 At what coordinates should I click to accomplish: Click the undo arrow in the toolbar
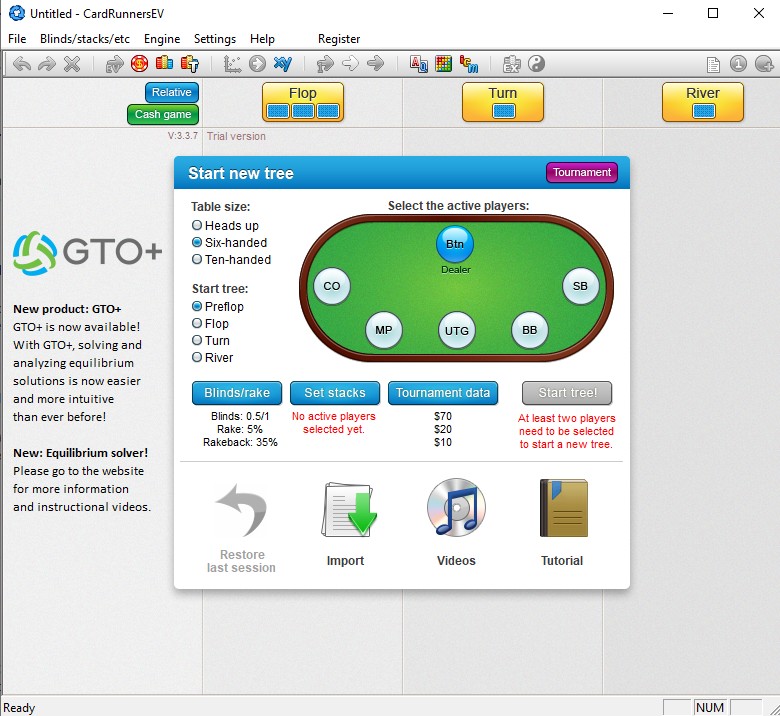[x=22, y=64]
